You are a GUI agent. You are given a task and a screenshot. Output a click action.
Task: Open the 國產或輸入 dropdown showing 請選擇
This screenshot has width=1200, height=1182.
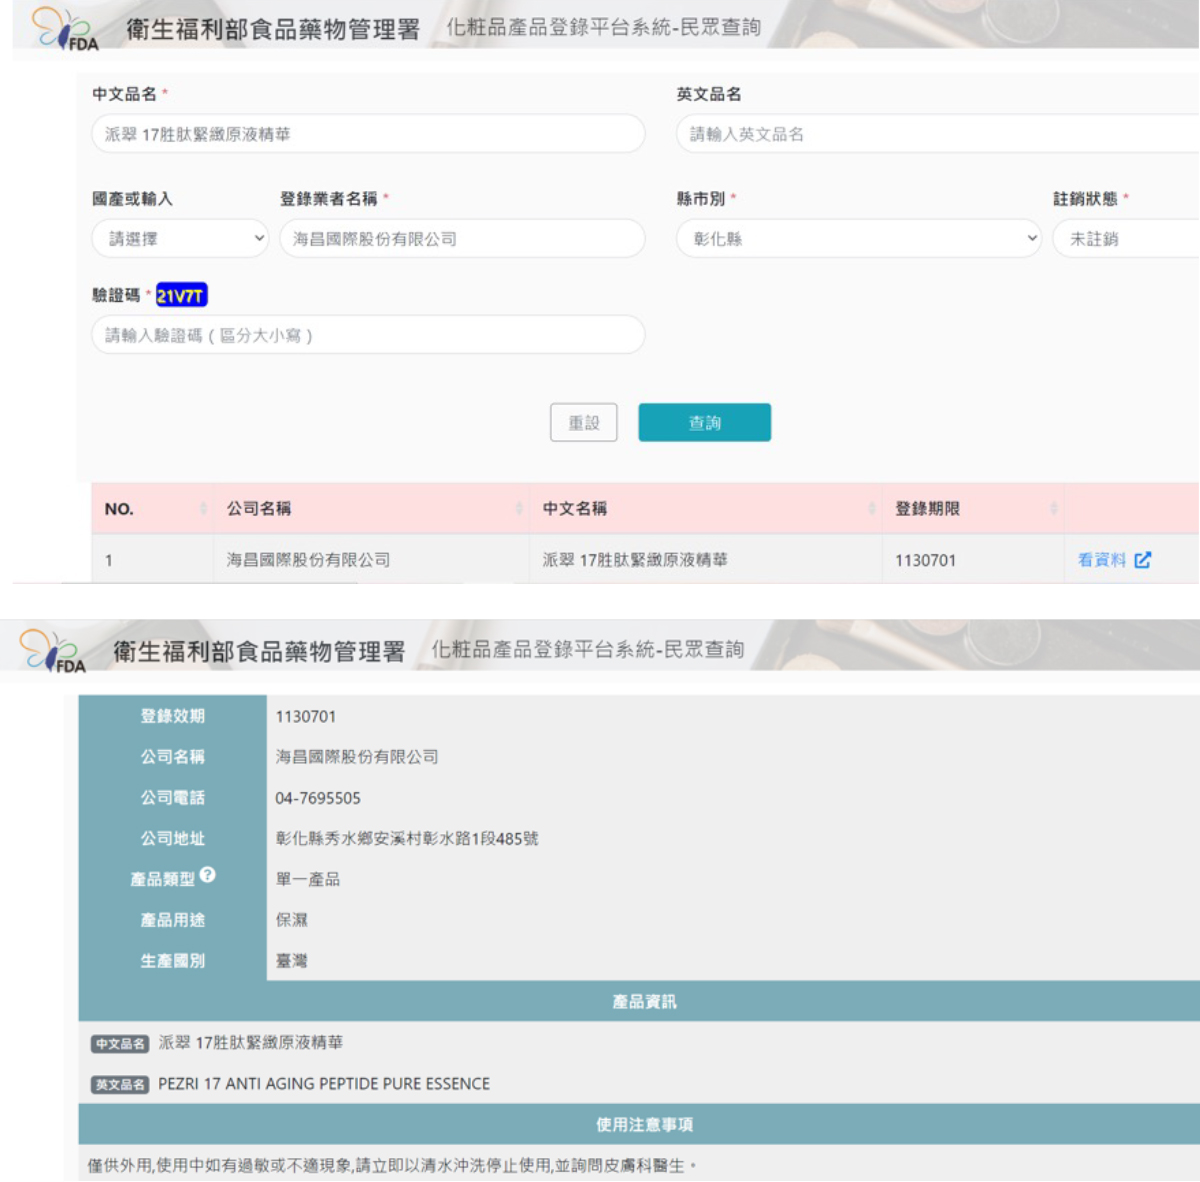[180, 239]
